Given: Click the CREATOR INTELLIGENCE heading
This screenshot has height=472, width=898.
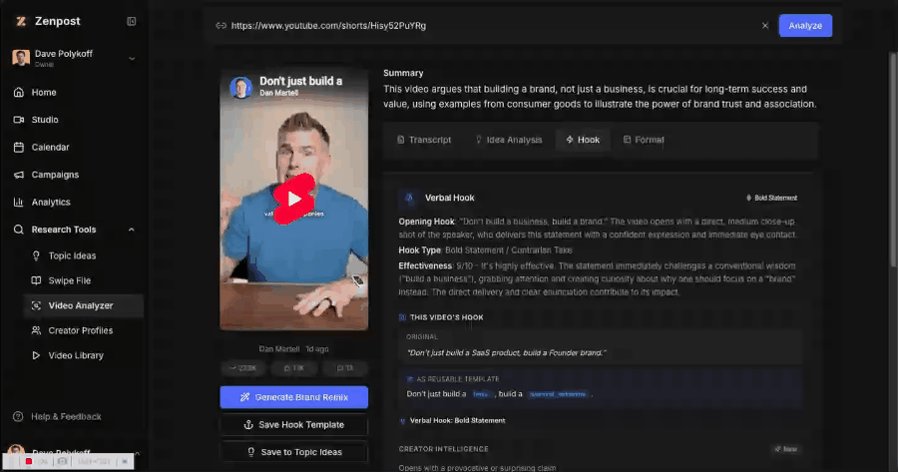Looking at the screenshot, I should (x=443, y=449).
